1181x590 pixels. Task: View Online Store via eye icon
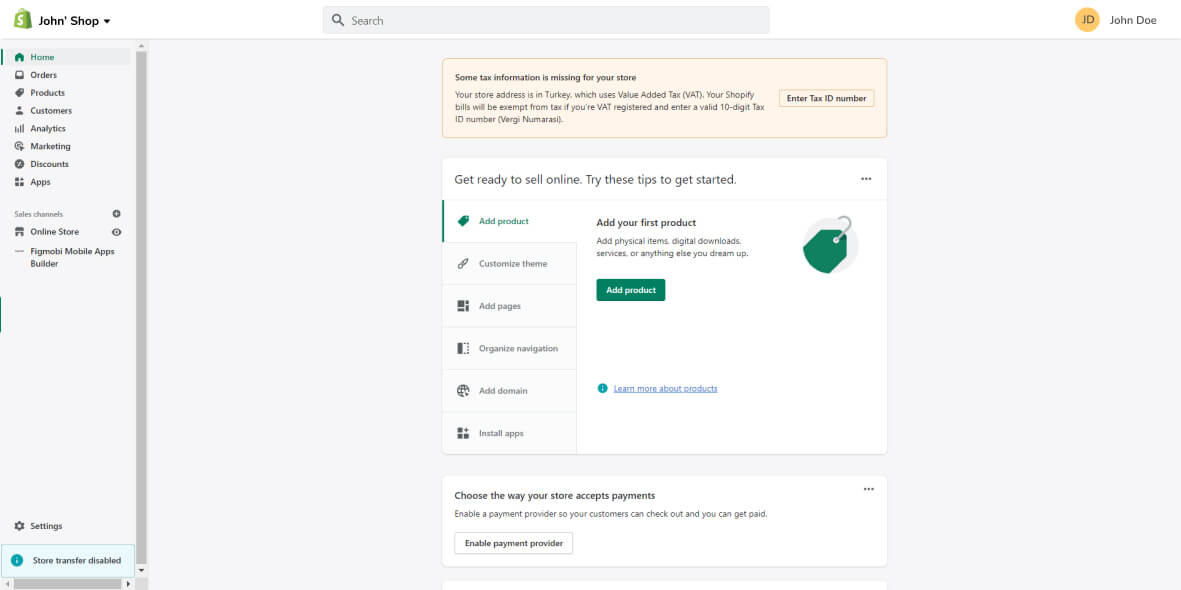pos(116,232)
